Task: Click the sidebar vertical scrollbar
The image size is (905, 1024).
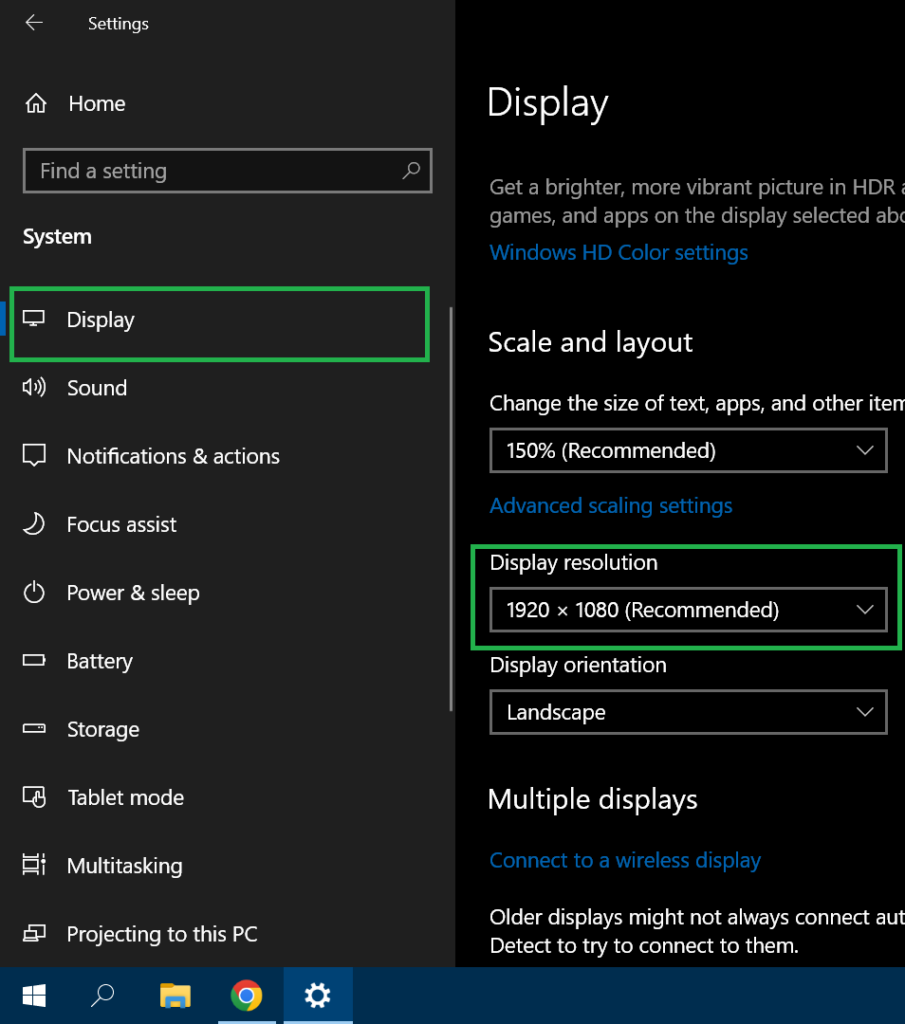Action: pos(451,500)
